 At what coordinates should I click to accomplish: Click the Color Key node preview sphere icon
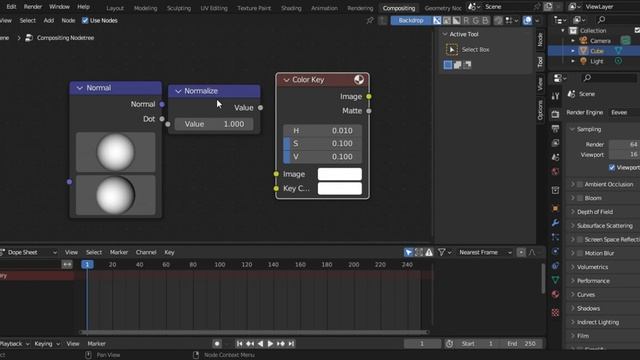pos(359,80)
